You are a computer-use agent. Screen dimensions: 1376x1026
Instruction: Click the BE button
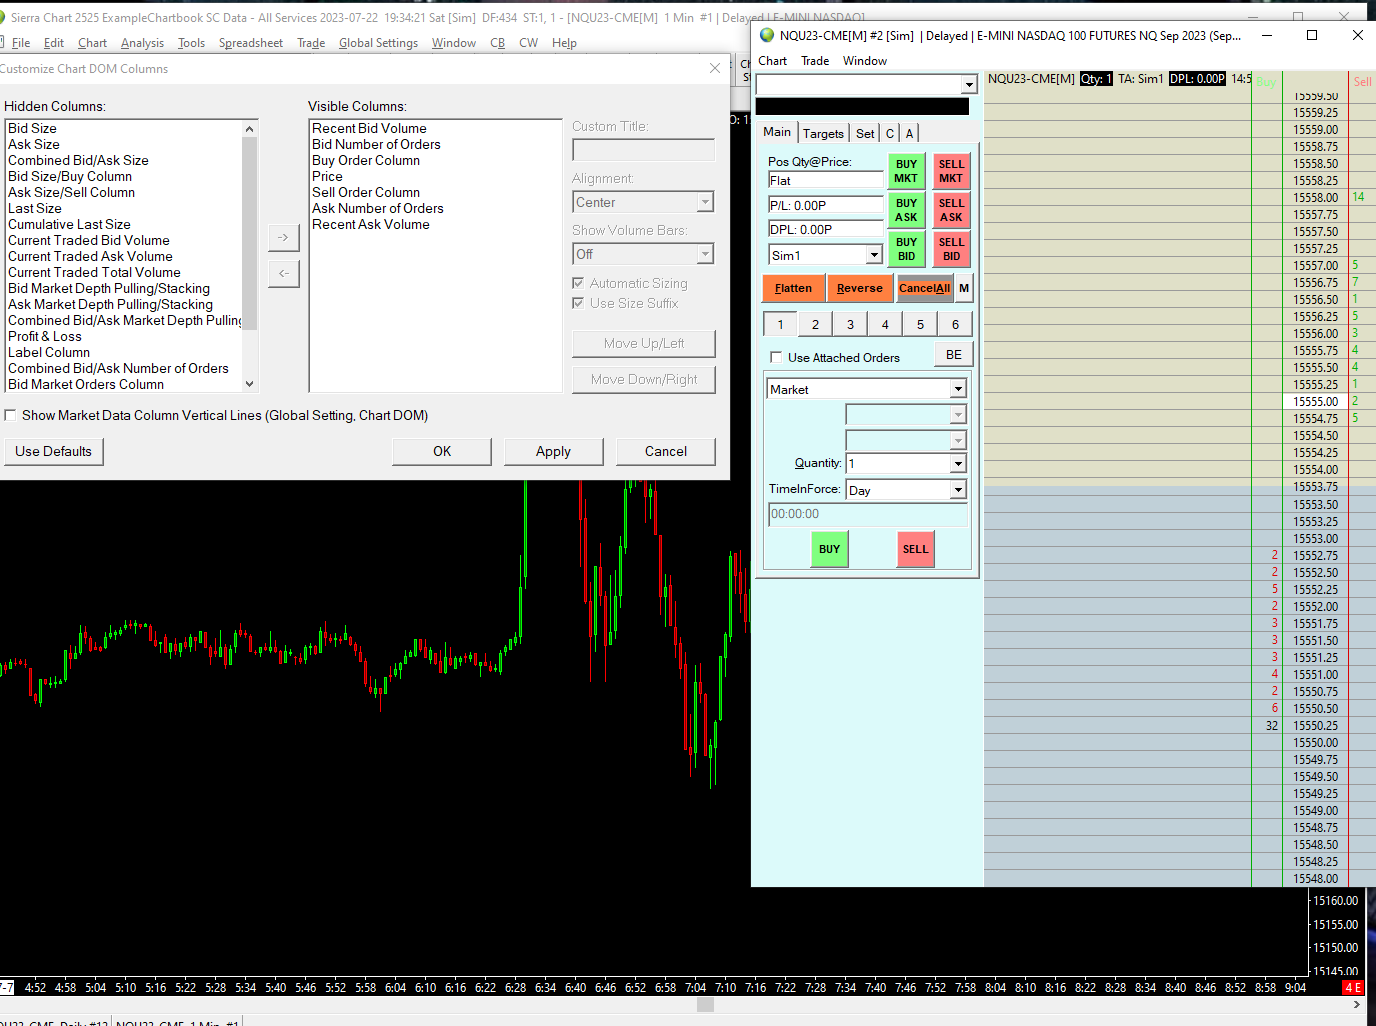(954, 355)
